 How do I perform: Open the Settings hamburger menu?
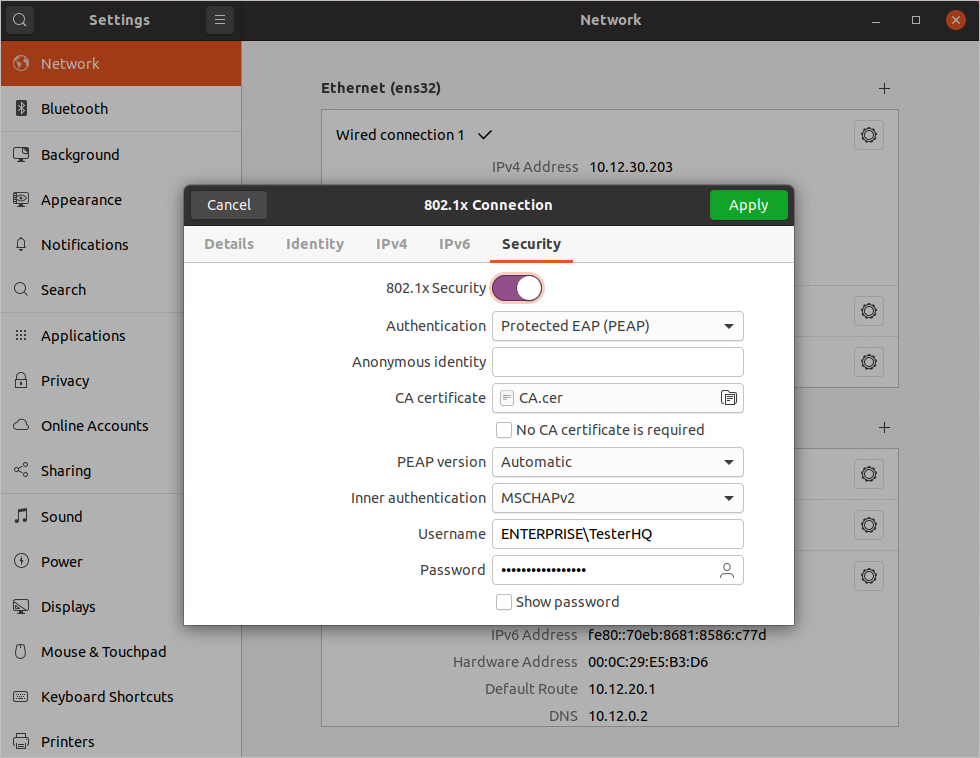tap(220, 20)
